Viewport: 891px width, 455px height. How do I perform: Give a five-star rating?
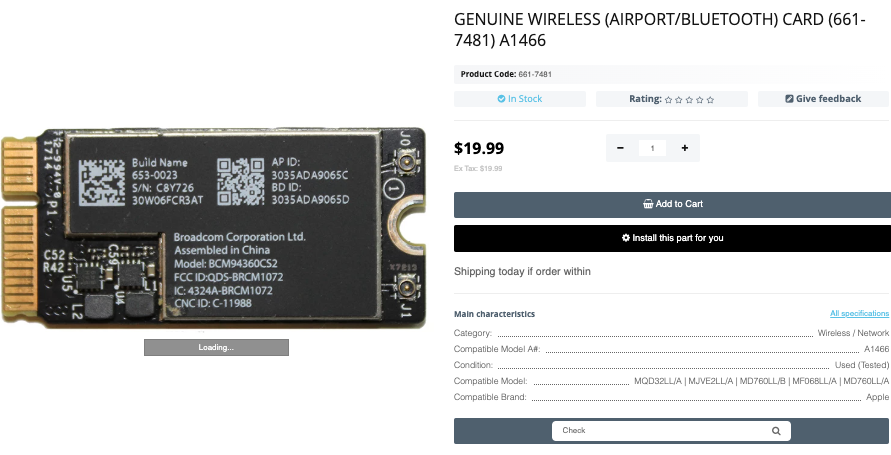[711, 100]
